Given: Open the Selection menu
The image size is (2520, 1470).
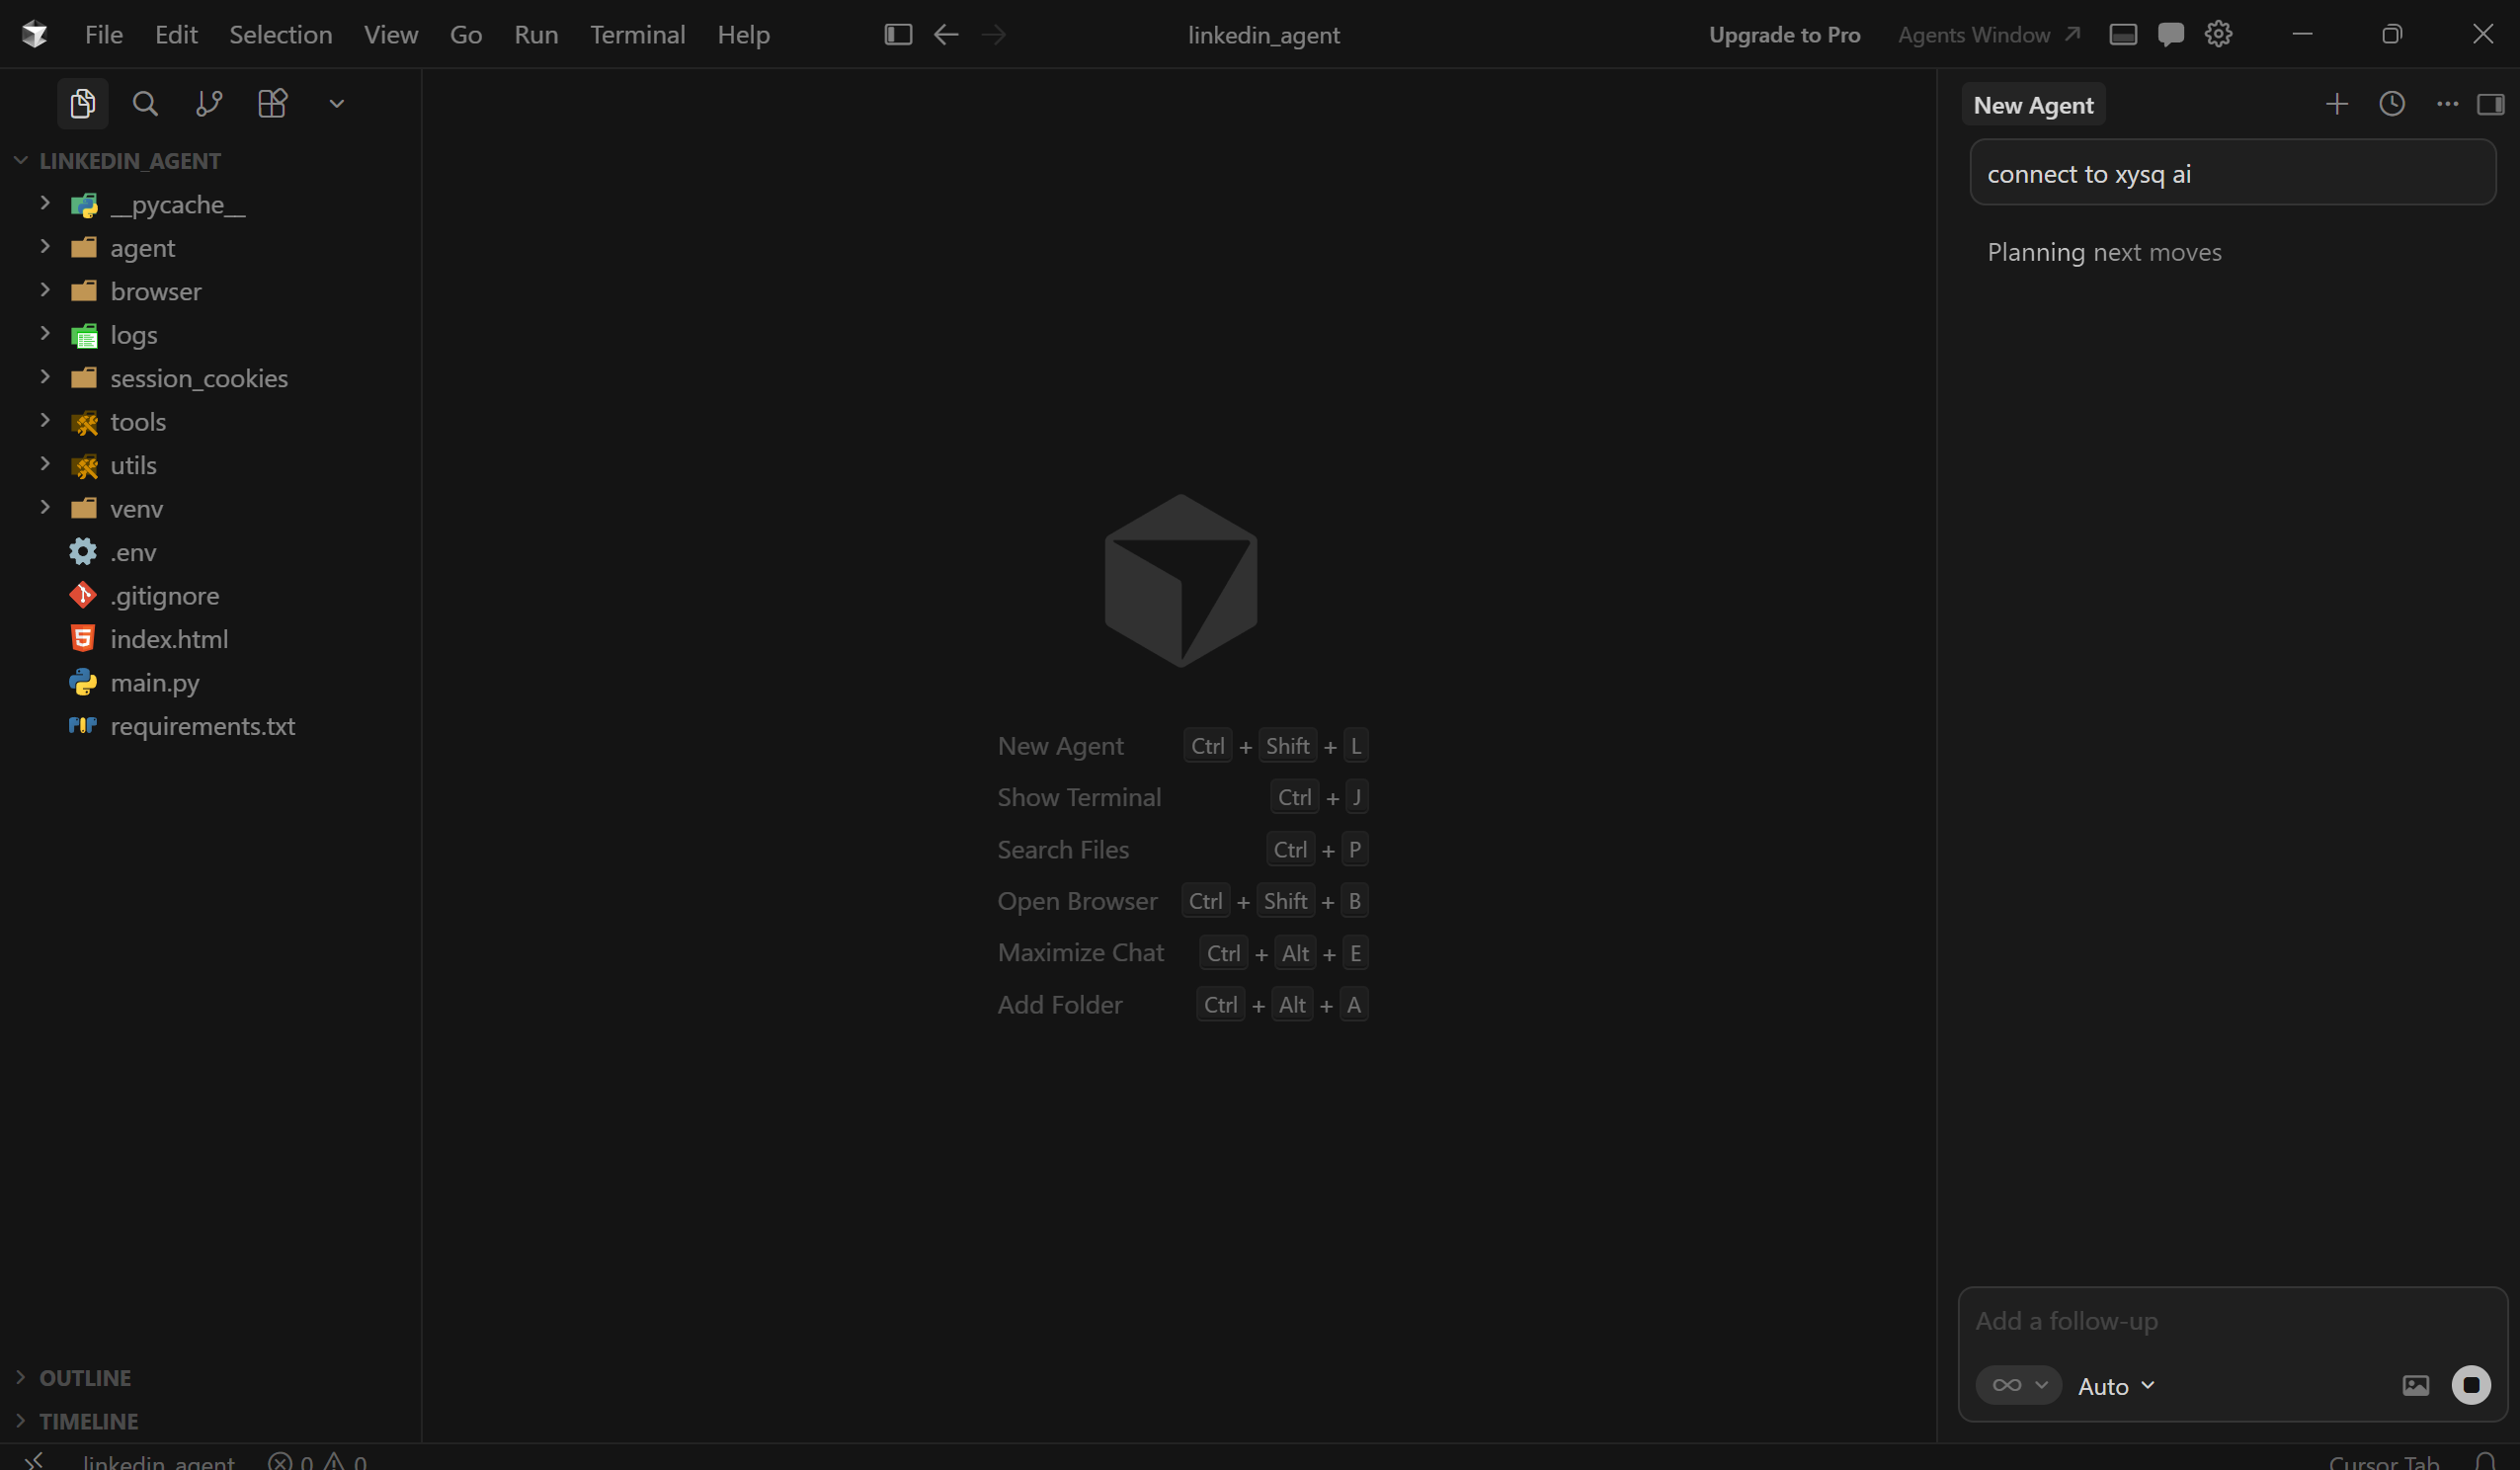Looking at the screenshot, I should point(280,35).
